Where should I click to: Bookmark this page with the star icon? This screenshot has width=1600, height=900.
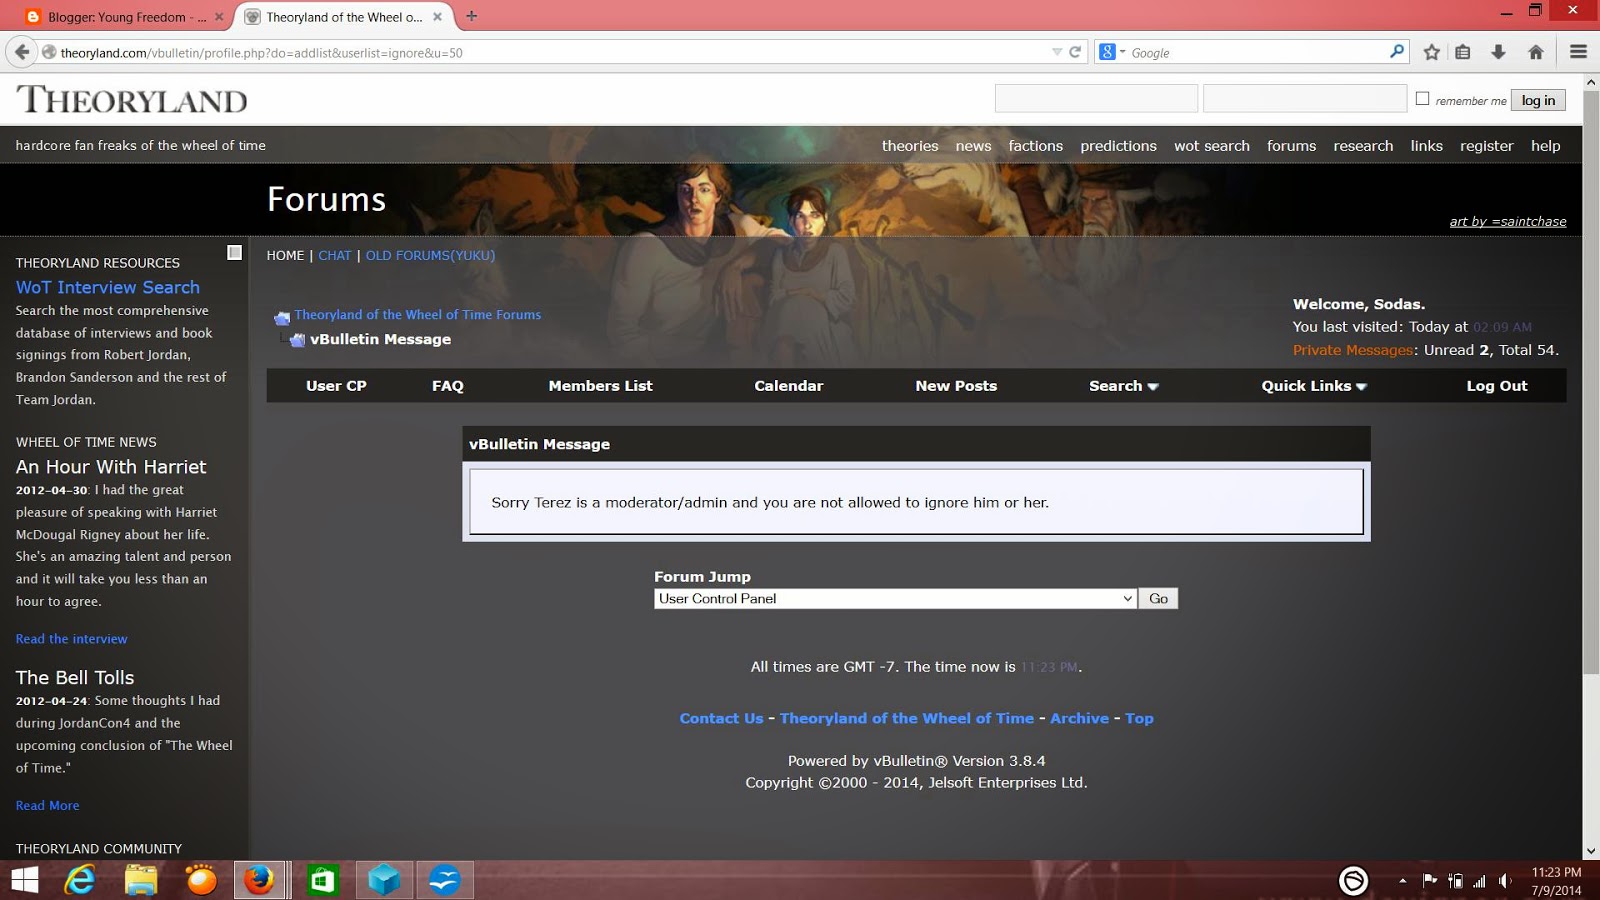(x=1432, y=52)
